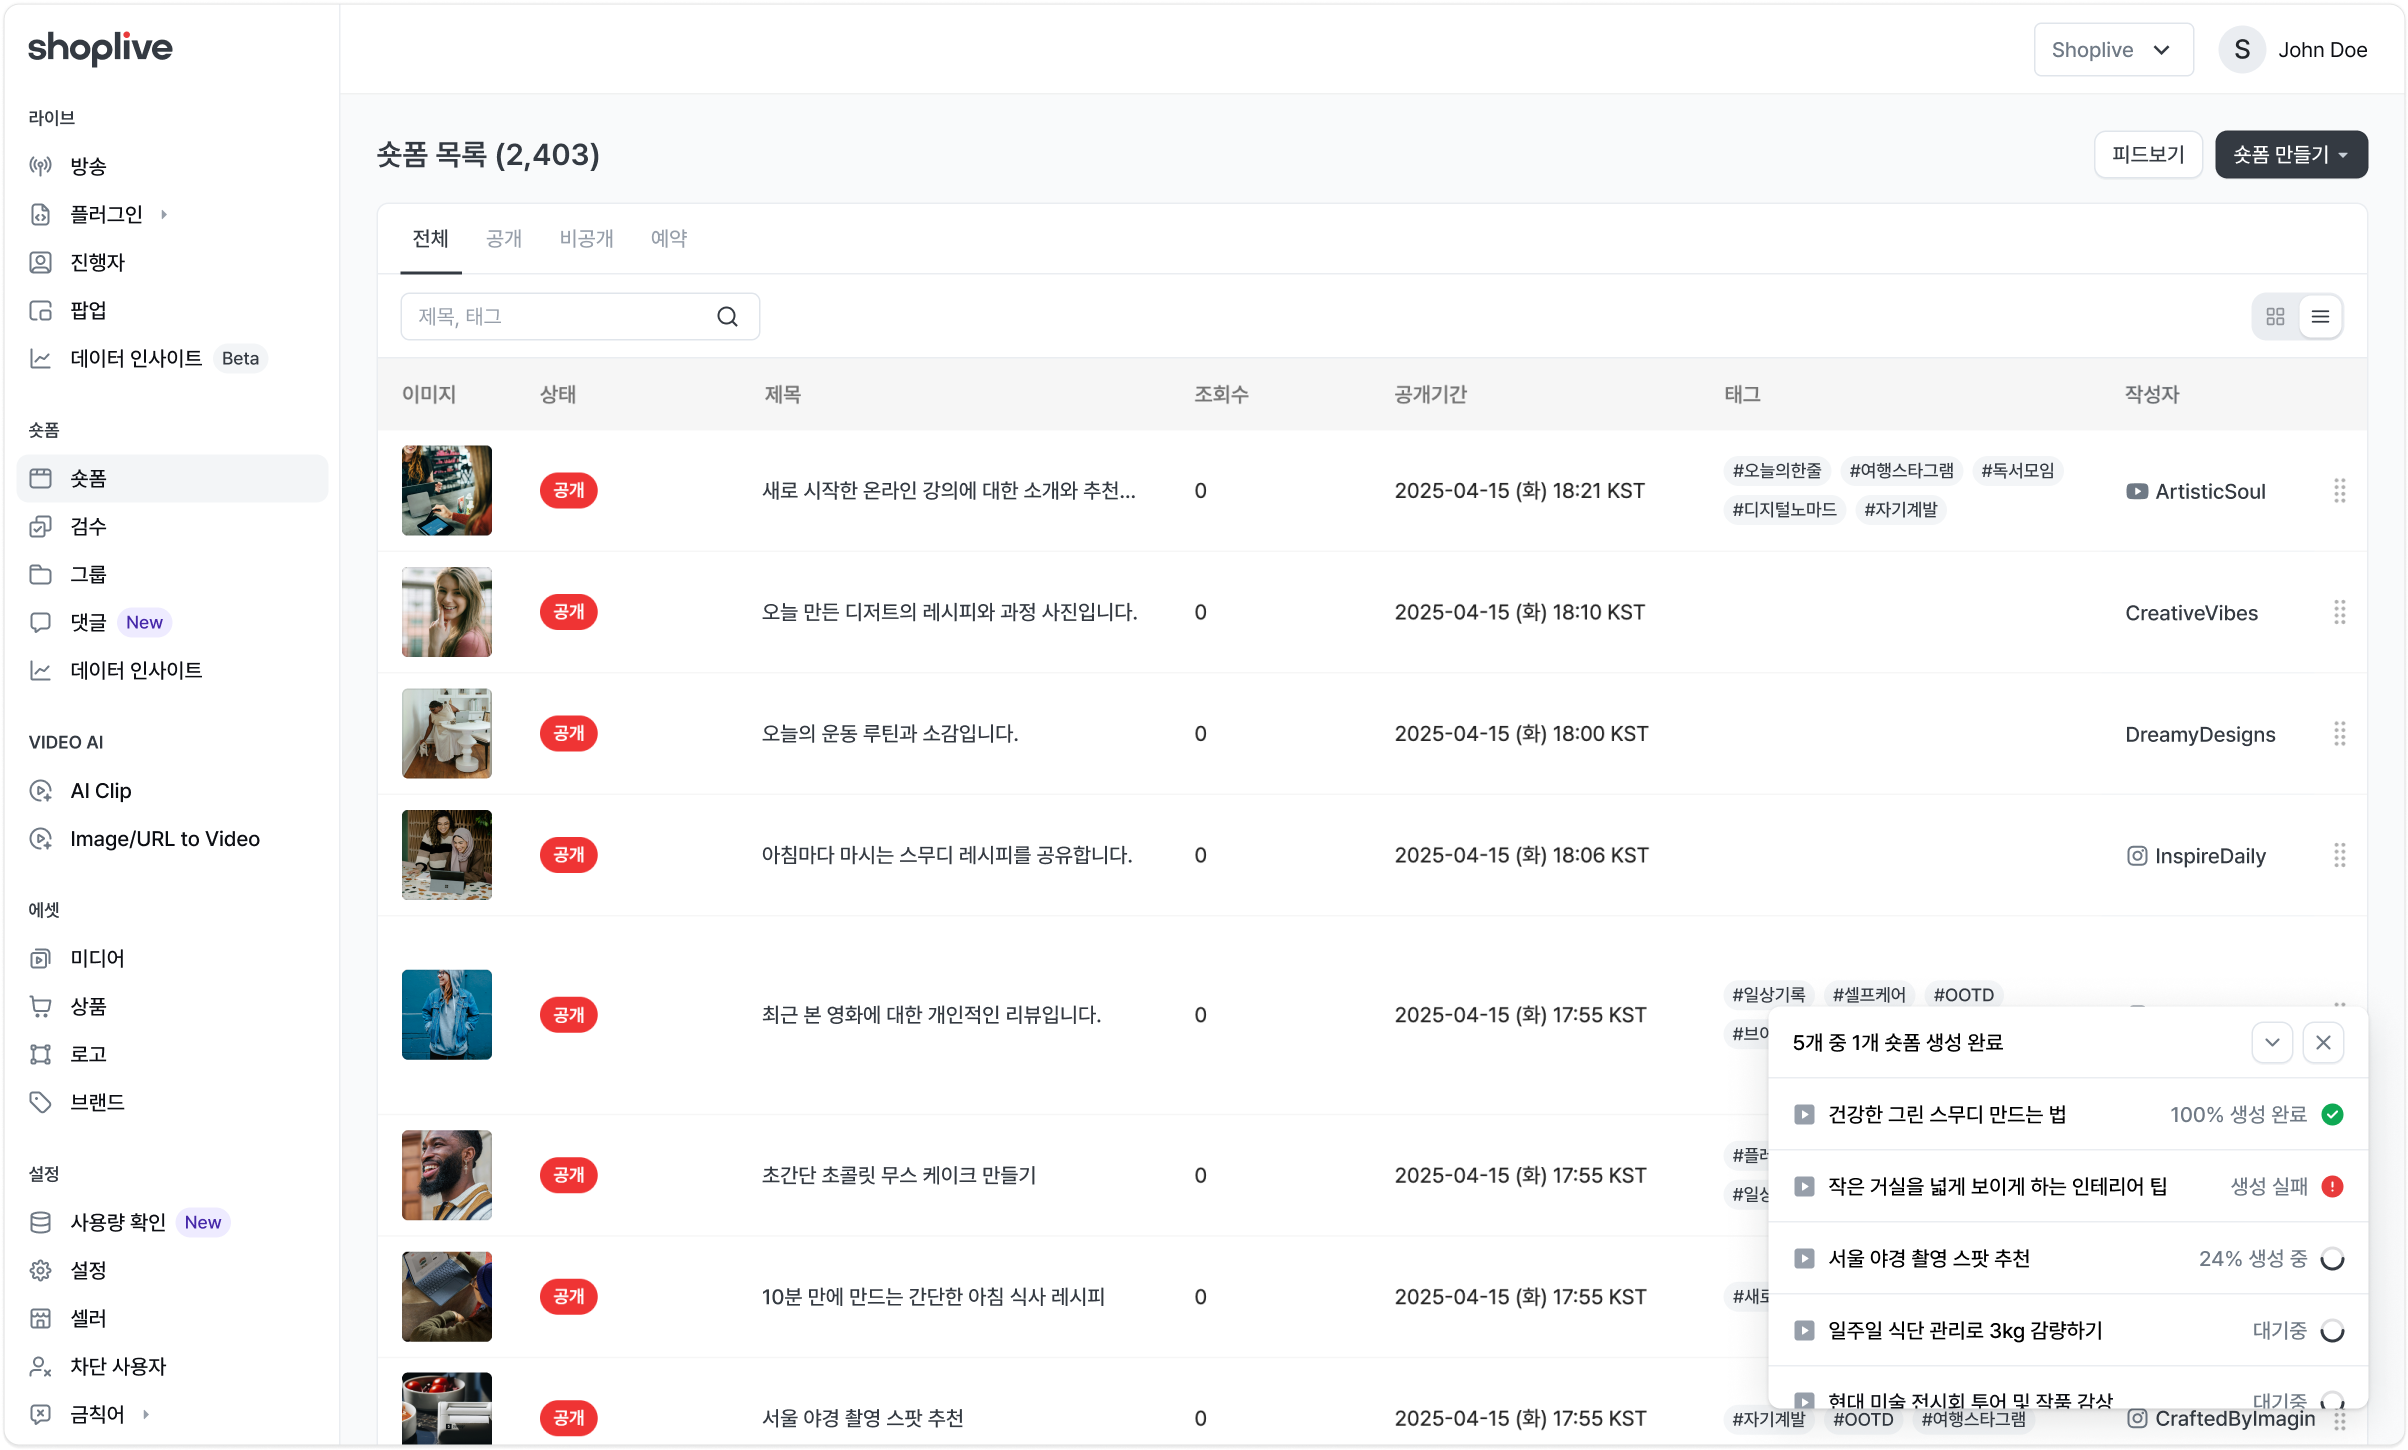Image resolution: width=2408 pixels, height=1450 pixels.
Task: Open row options for InspireDaily entry
Action: [x=2339, y=855]
